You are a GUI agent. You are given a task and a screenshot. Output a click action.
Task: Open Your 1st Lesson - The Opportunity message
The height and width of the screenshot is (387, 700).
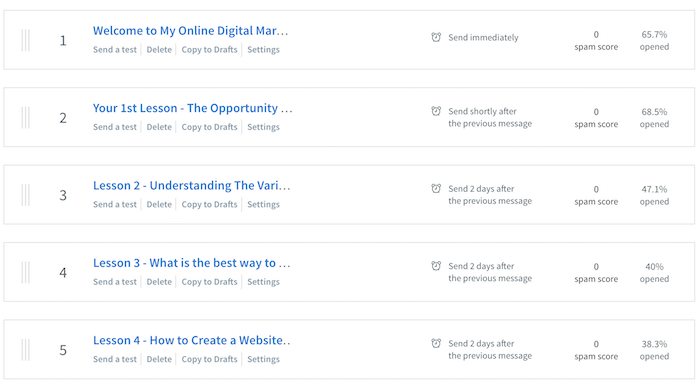tap(192, 108)
